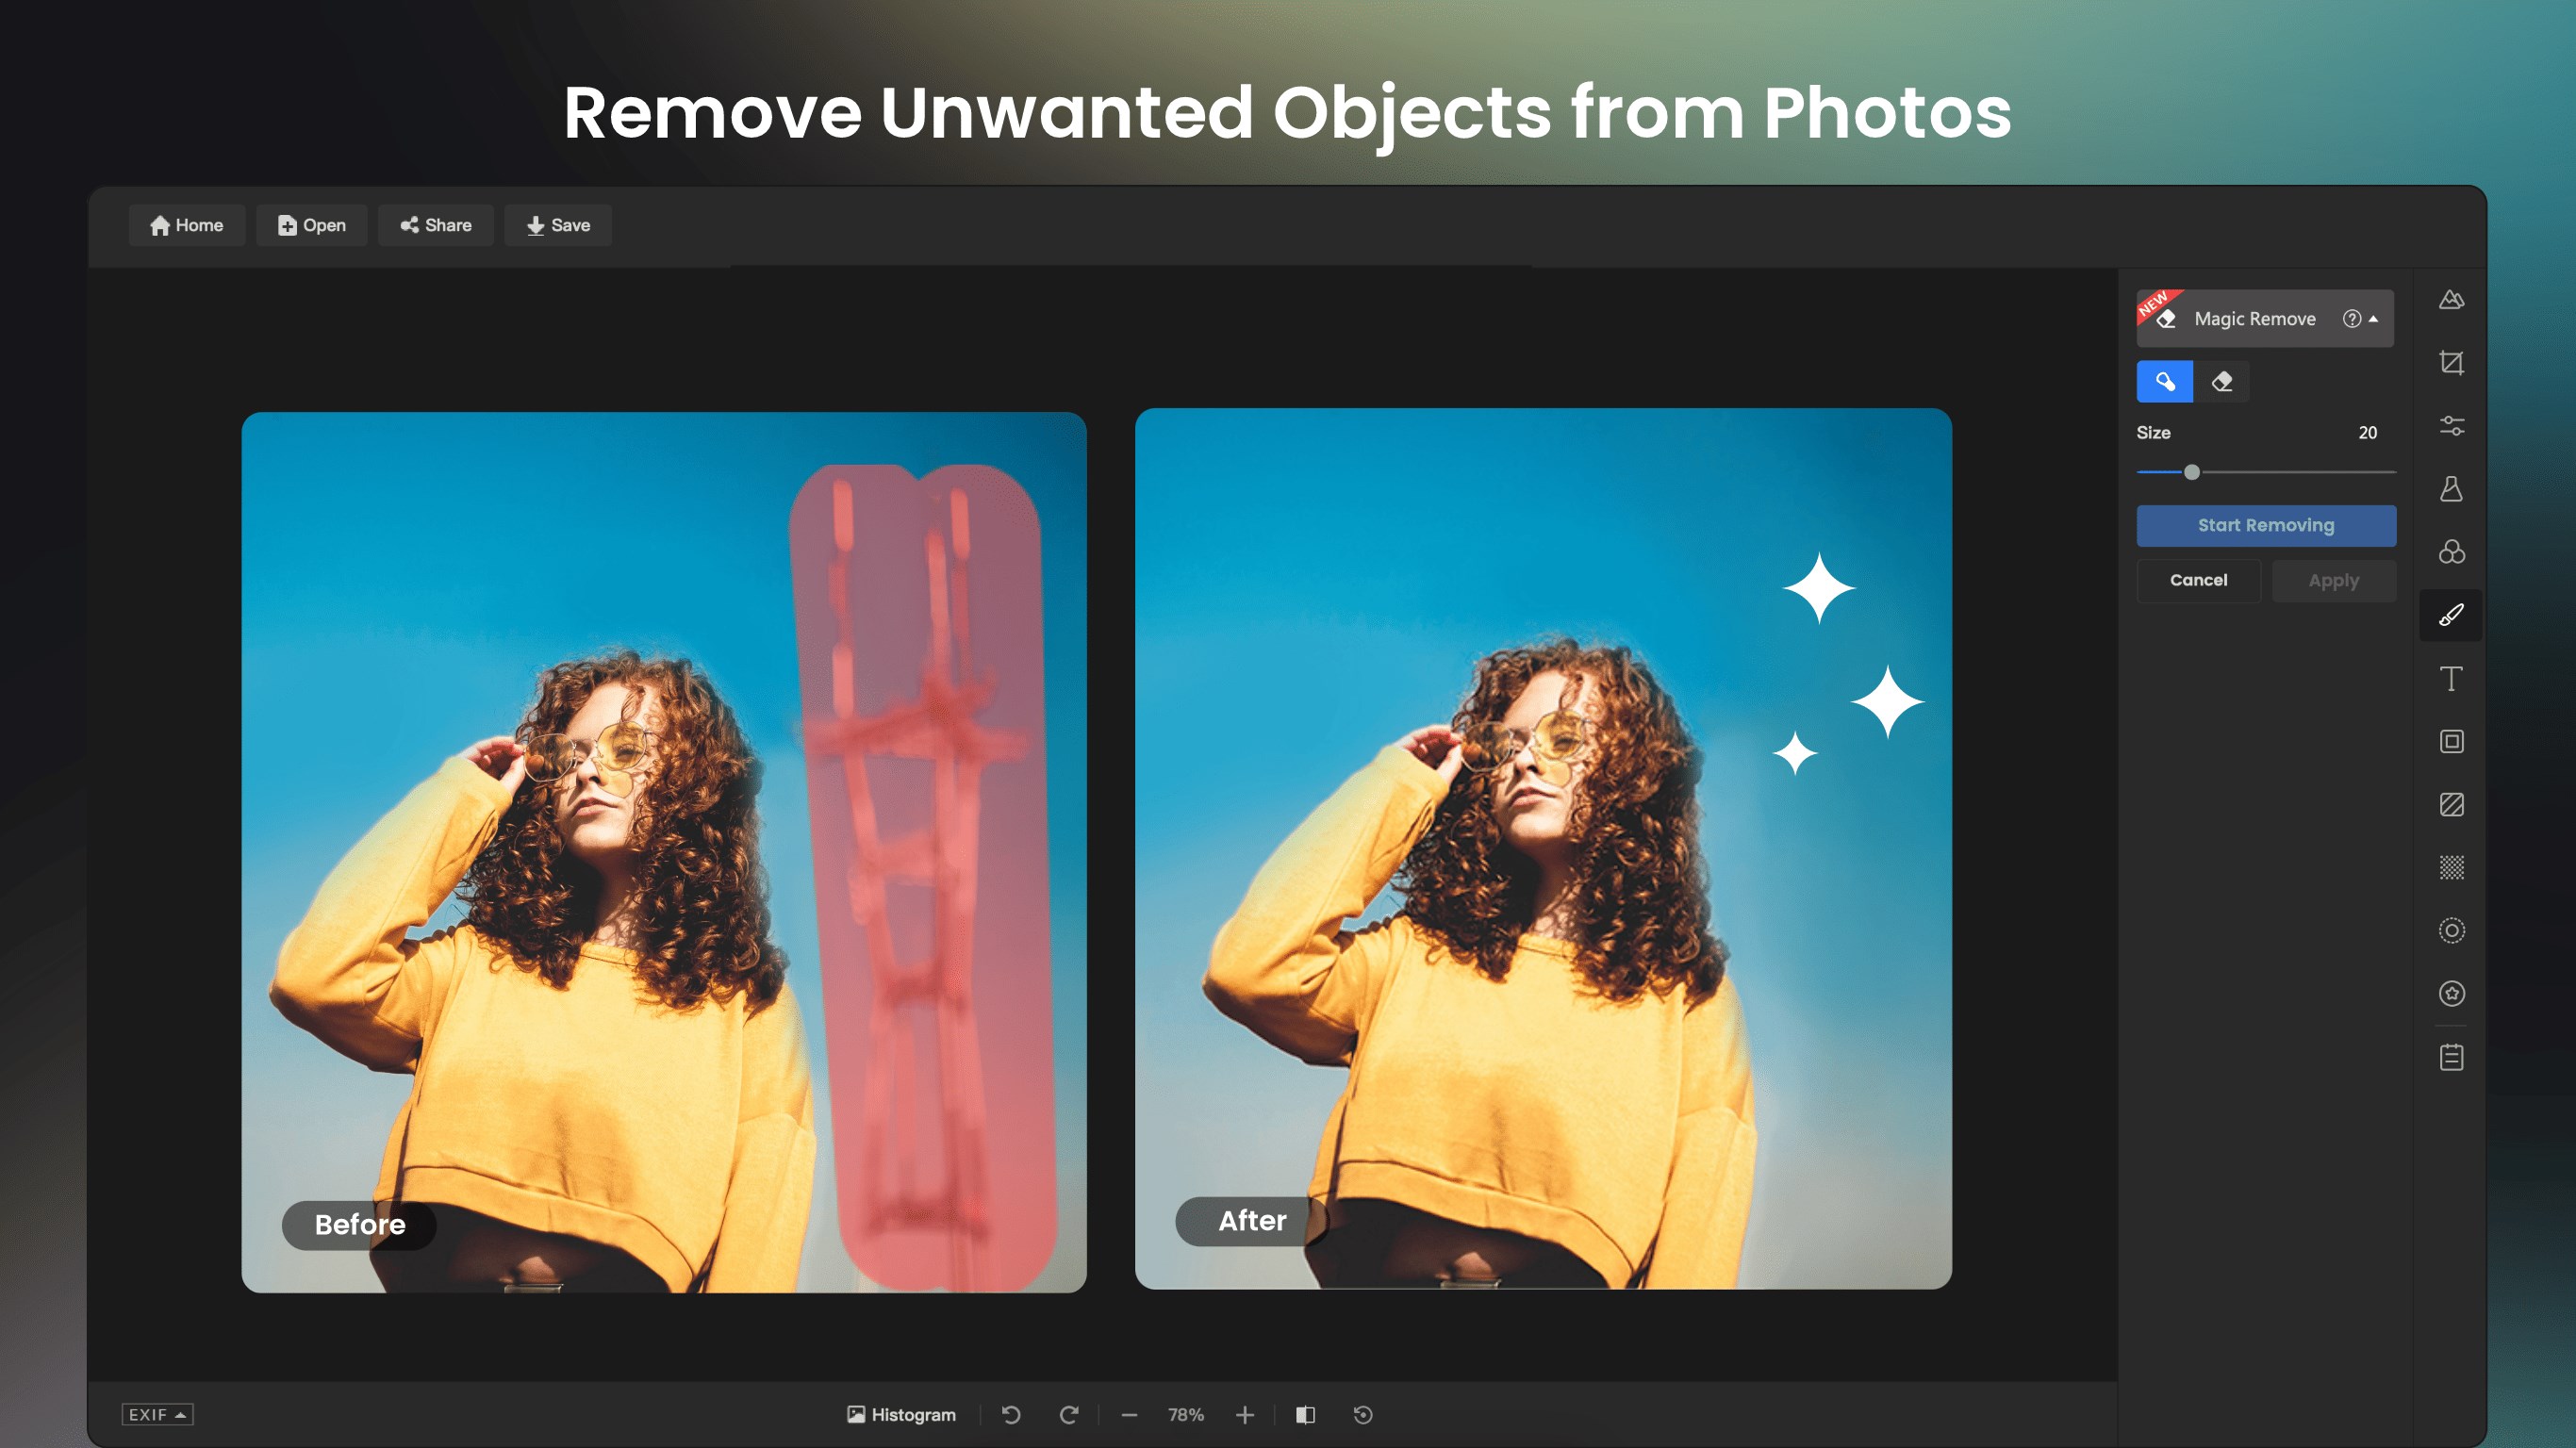
Task: Go to the Home tab
Action: tap(186, 225)
